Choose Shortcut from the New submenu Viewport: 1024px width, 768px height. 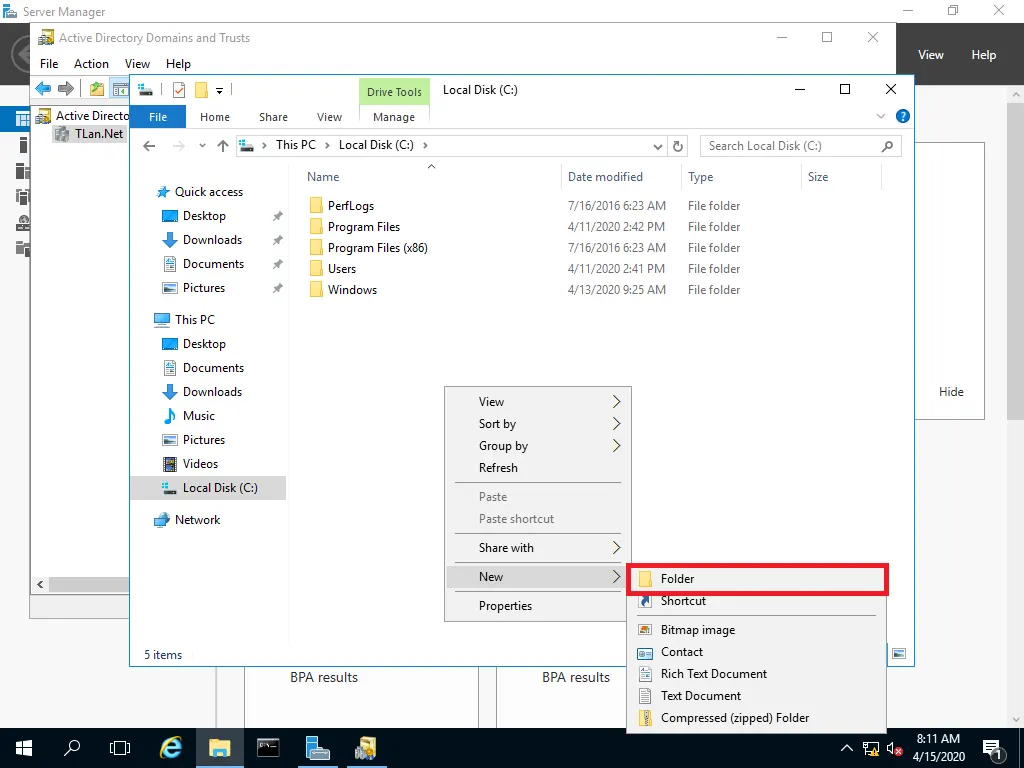point(757,601)
